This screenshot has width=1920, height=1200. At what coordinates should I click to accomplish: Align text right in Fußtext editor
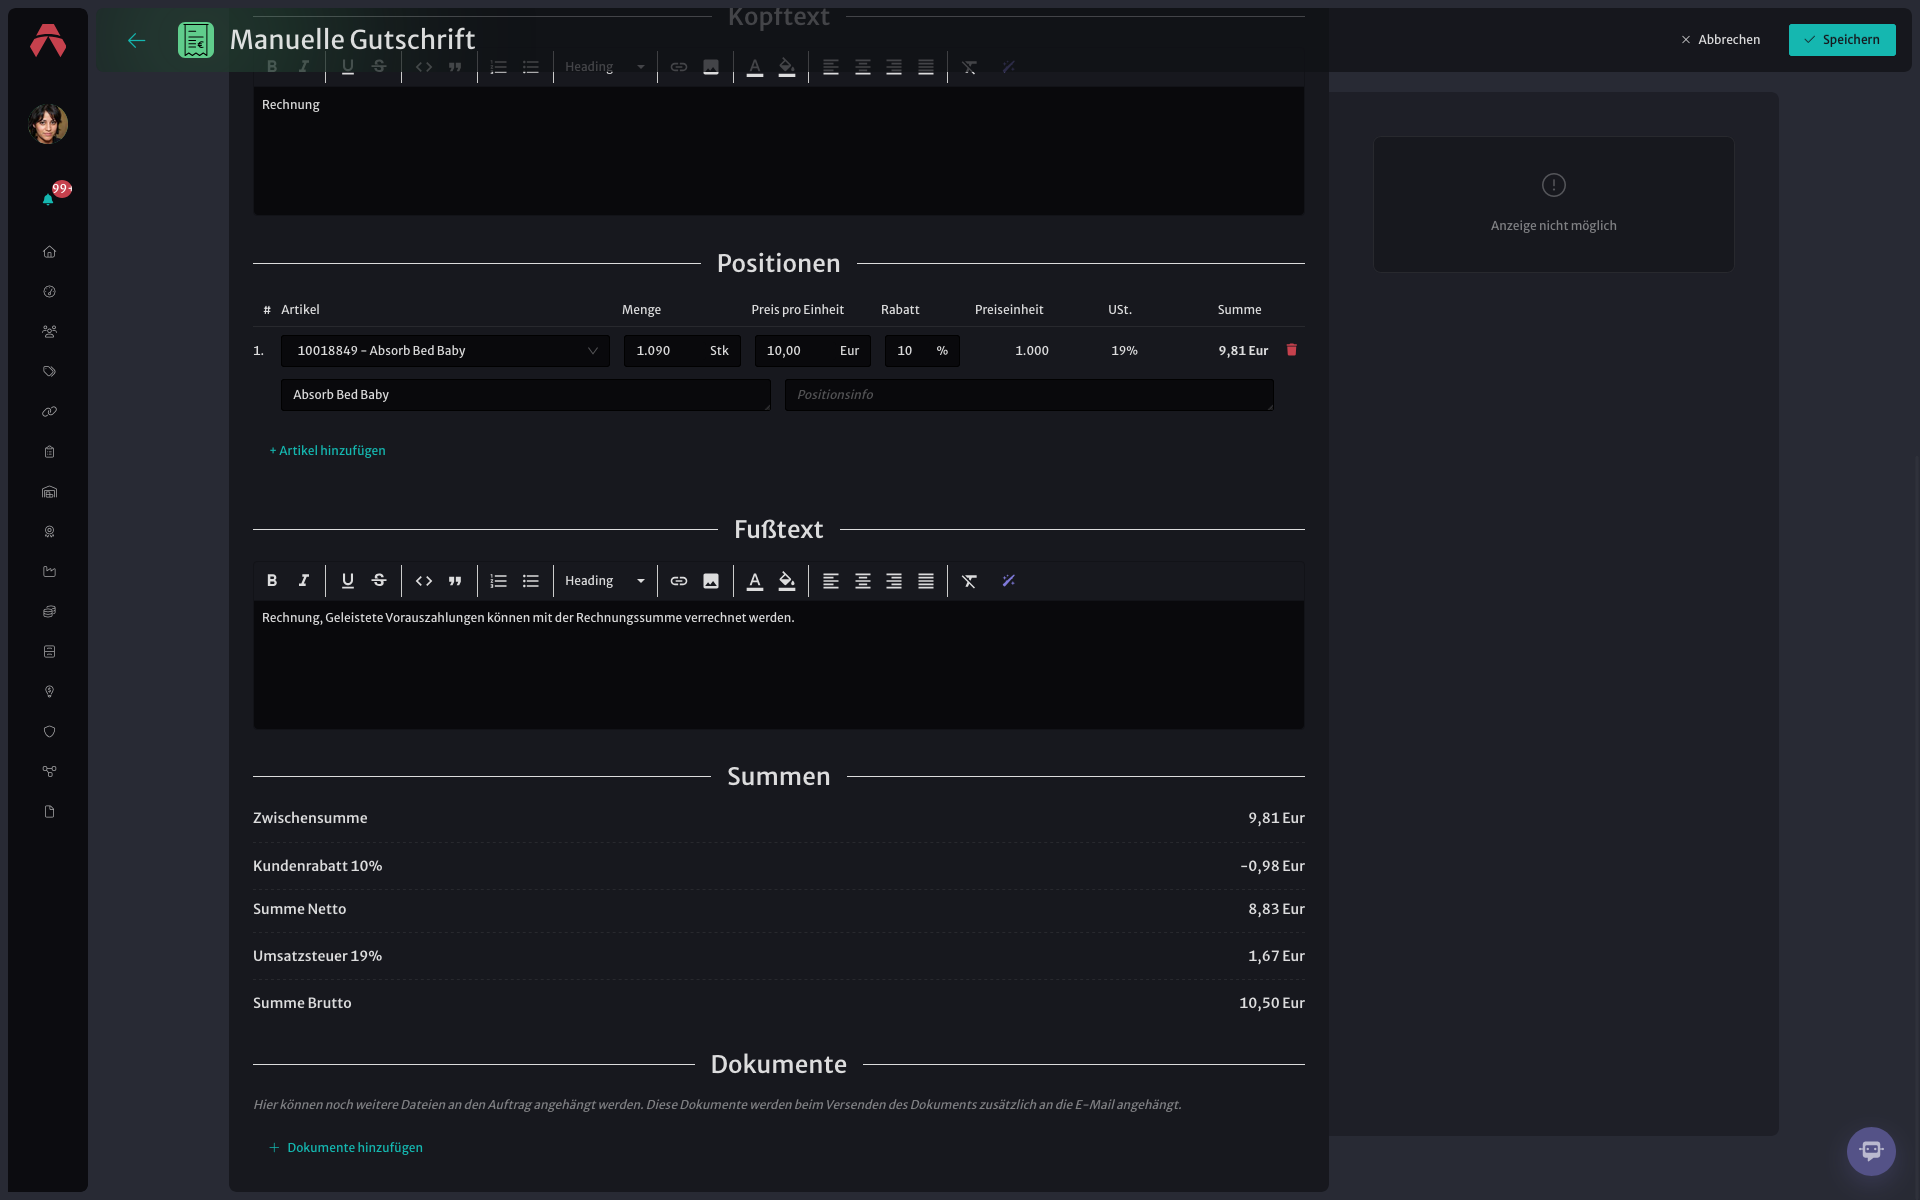894,581
